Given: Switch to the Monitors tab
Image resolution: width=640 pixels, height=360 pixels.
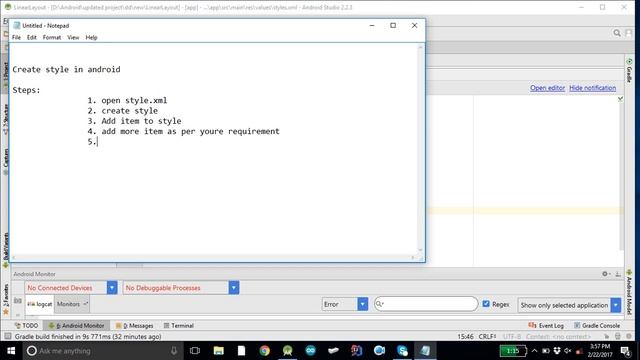Looking at the screenshot, I should [x=72, y=304].
